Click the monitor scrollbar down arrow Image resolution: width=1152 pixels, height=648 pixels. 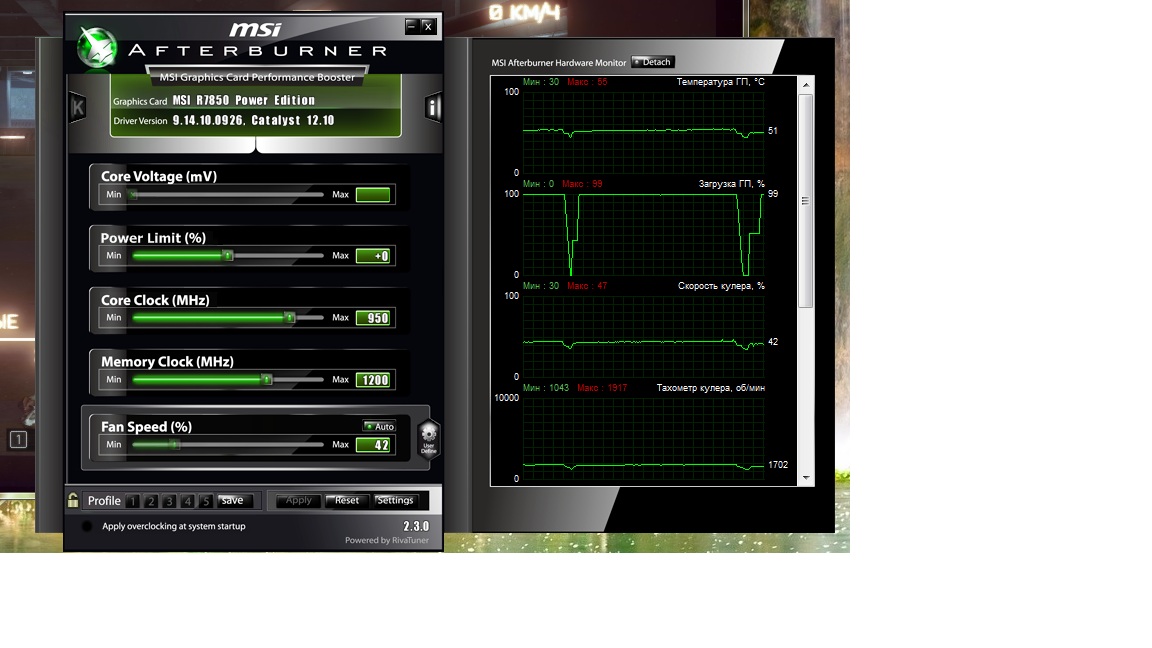click(x=806, y=478)
